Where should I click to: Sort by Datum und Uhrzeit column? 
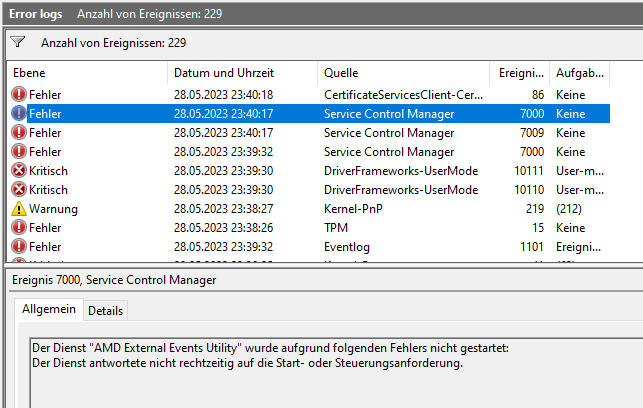[x=242, y=73]
